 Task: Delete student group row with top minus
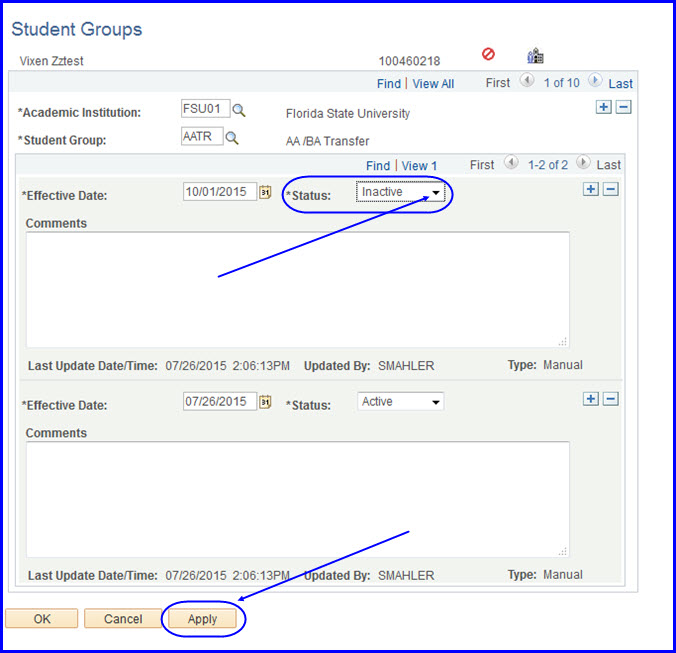[x=623, y=107]
